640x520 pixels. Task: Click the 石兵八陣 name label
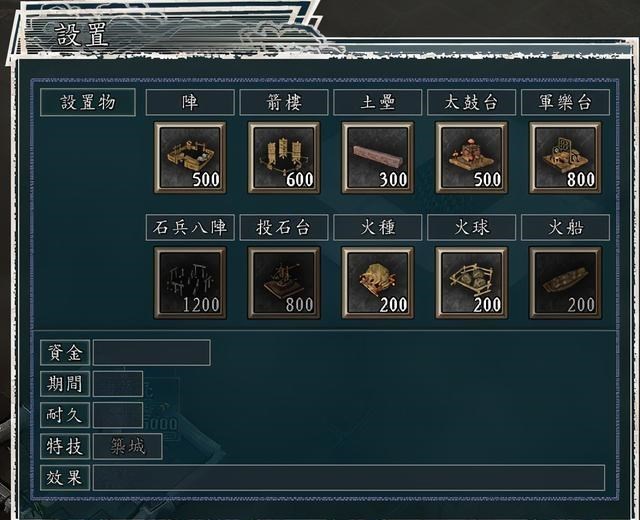click(190, 227)
